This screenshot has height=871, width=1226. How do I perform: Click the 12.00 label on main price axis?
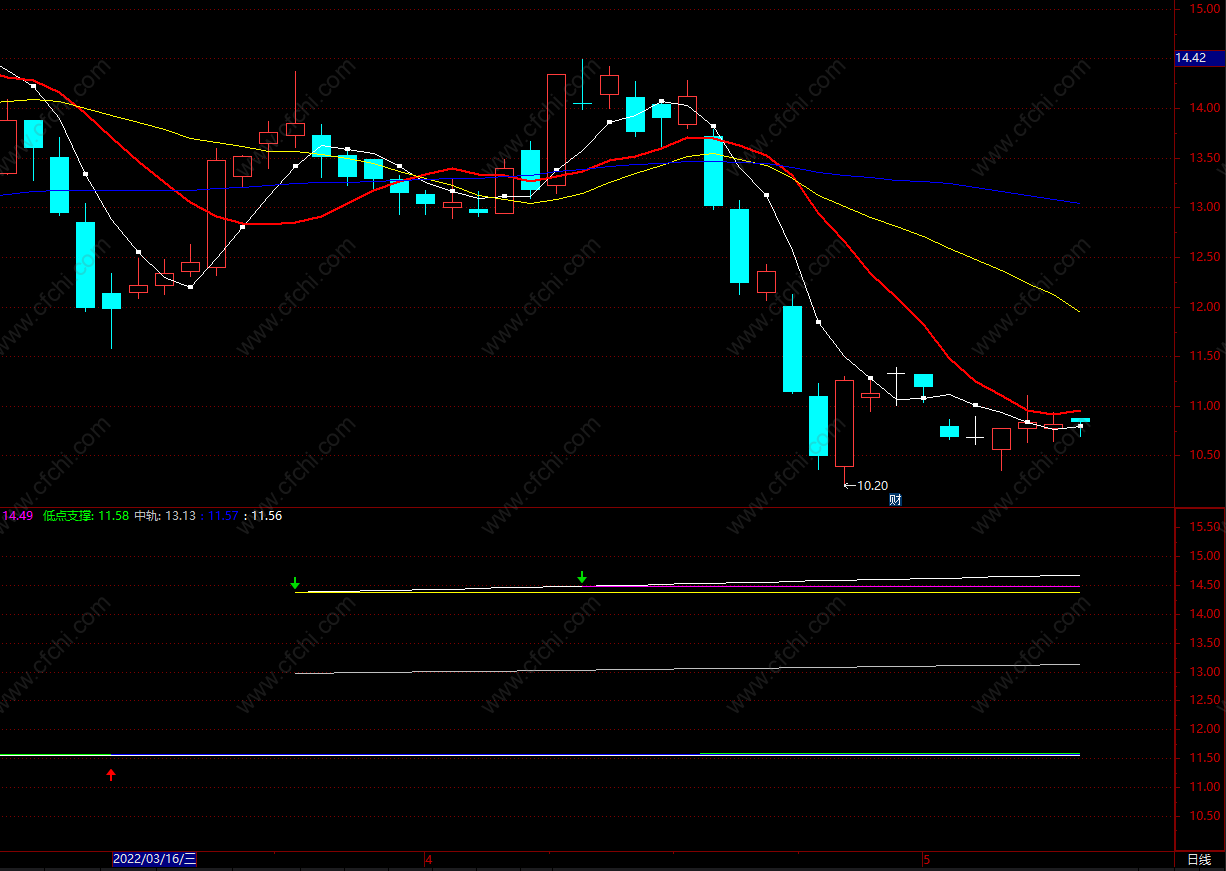coord(1204,307)
